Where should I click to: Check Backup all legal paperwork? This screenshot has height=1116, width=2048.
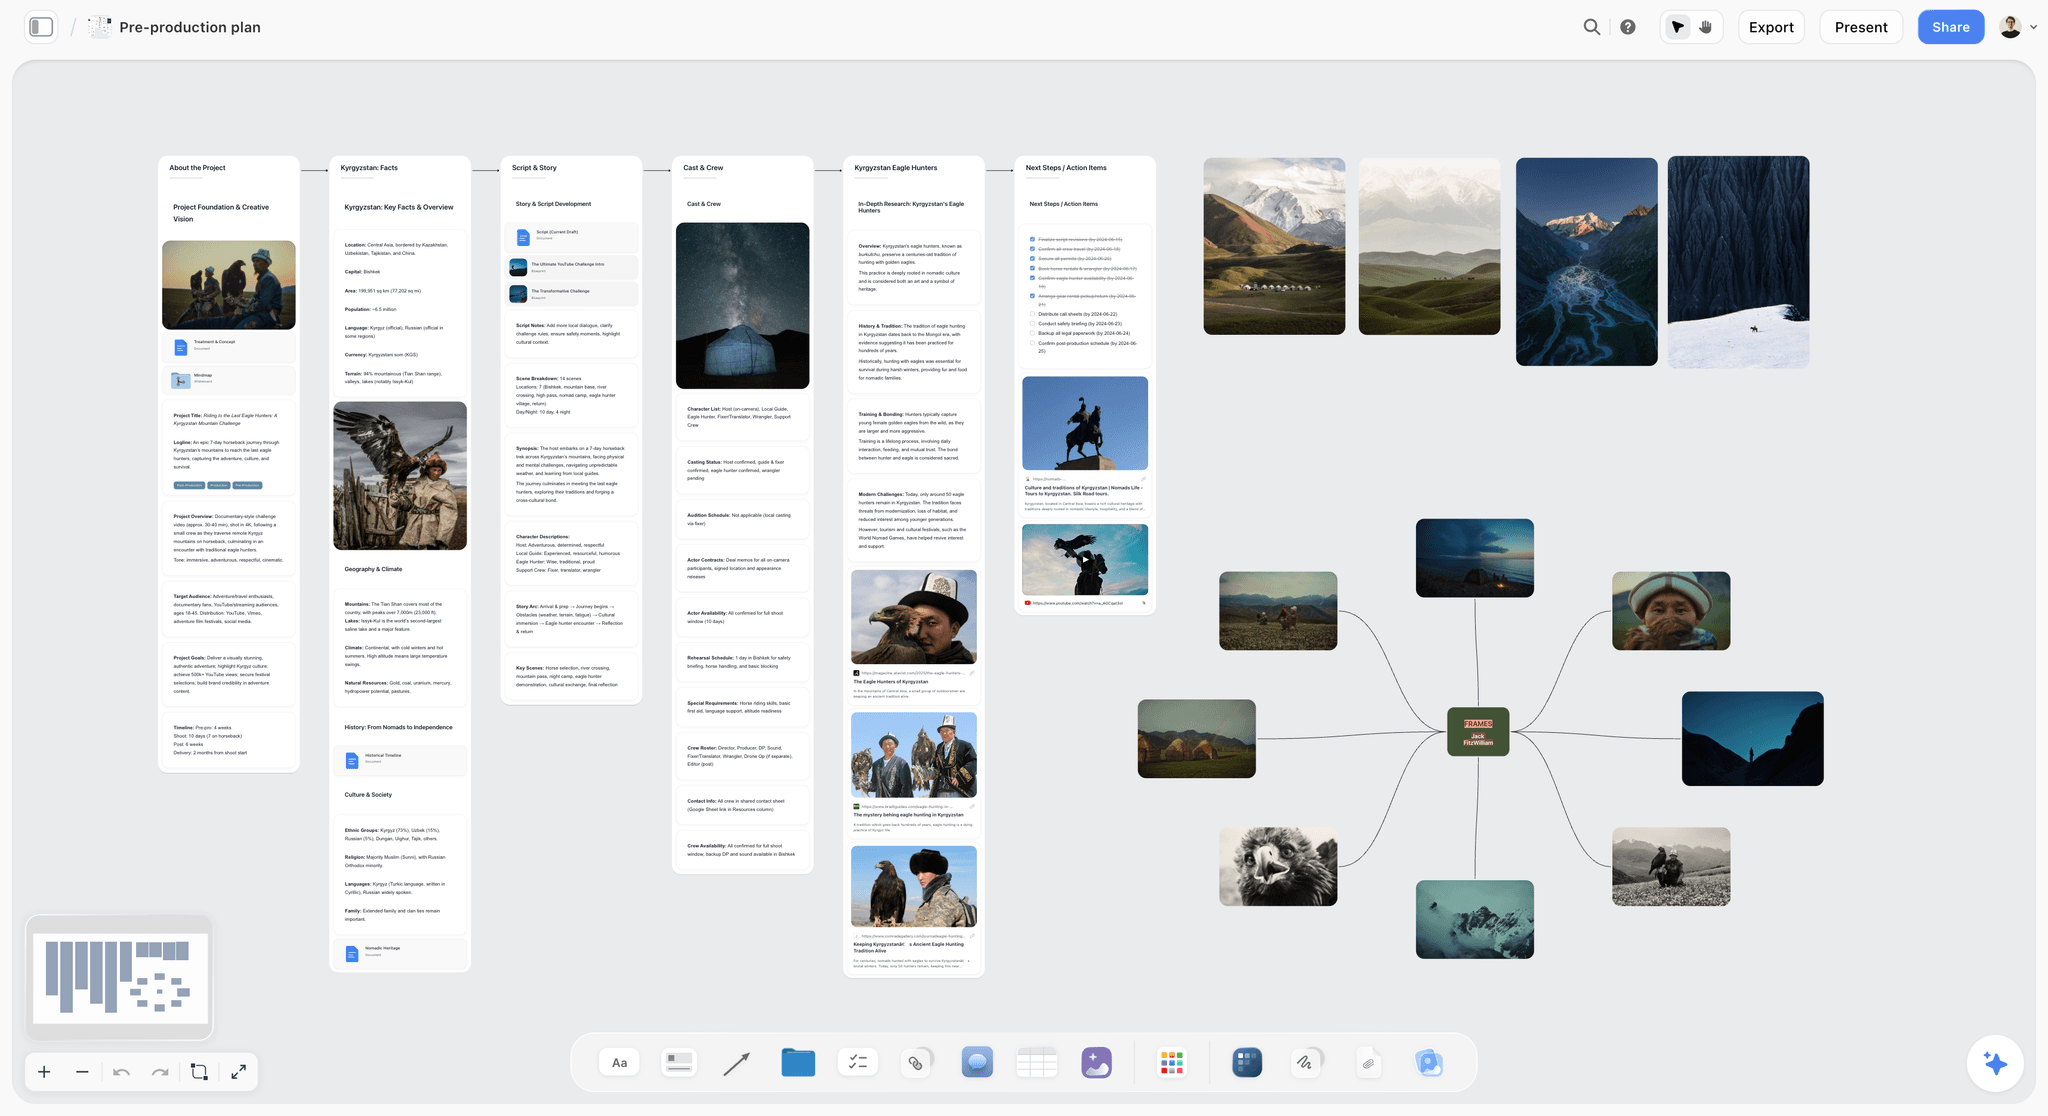[x=1032, y=333]
